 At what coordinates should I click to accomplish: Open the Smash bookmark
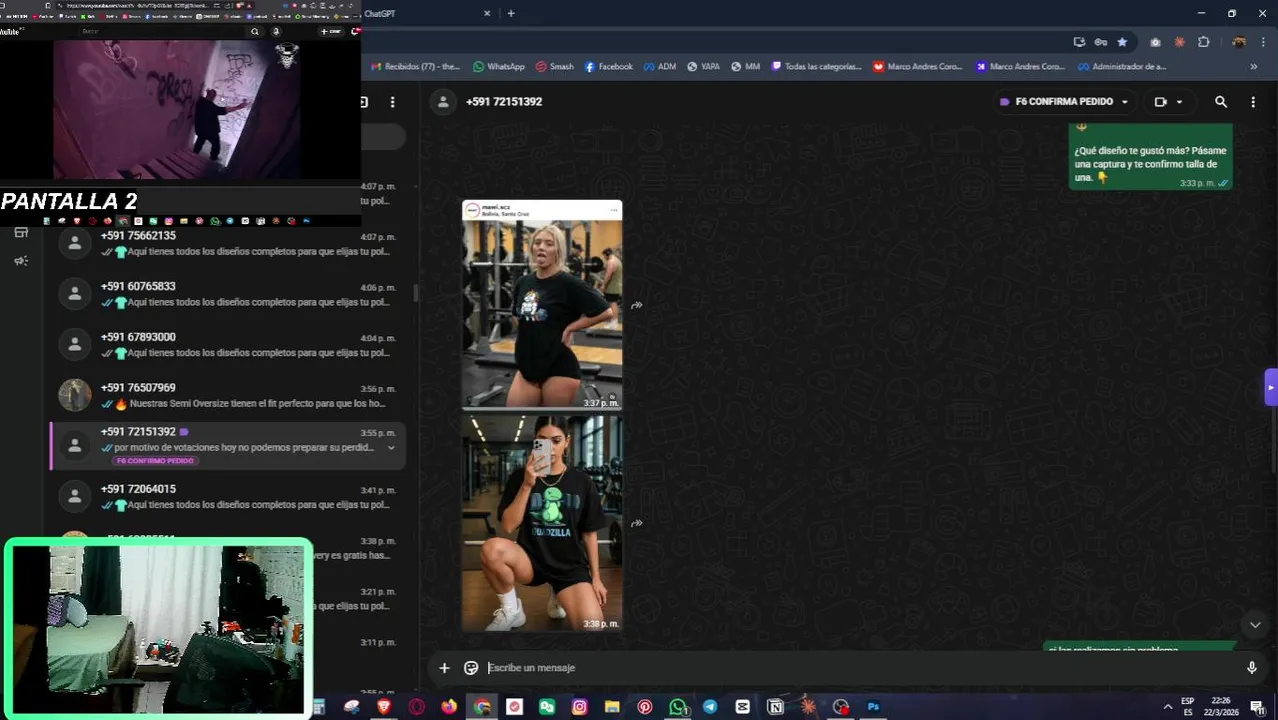[x=554, y=67]
